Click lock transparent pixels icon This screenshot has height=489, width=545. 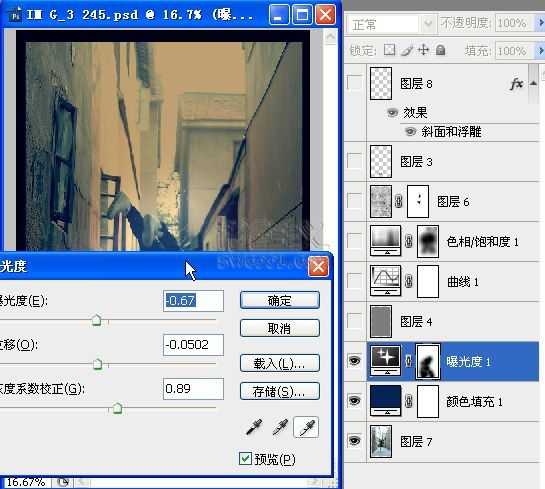[x=390, y=50]
